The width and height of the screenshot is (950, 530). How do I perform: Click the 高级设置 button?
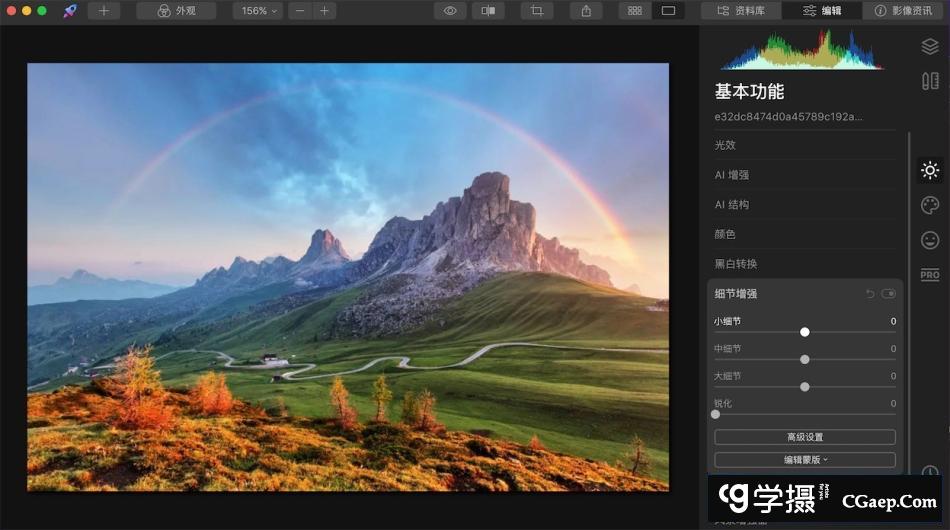(805, 437)
